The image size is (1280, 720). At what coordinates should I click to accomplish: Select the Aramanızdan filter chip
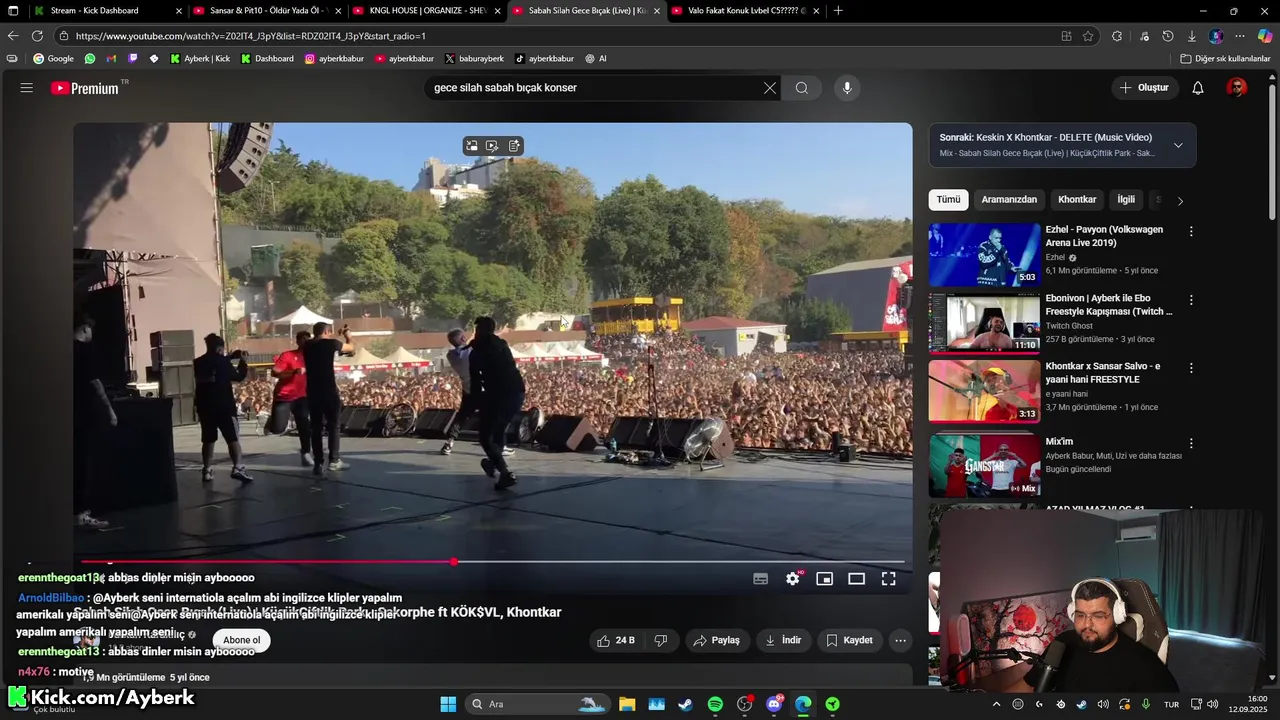[1009, 200]
